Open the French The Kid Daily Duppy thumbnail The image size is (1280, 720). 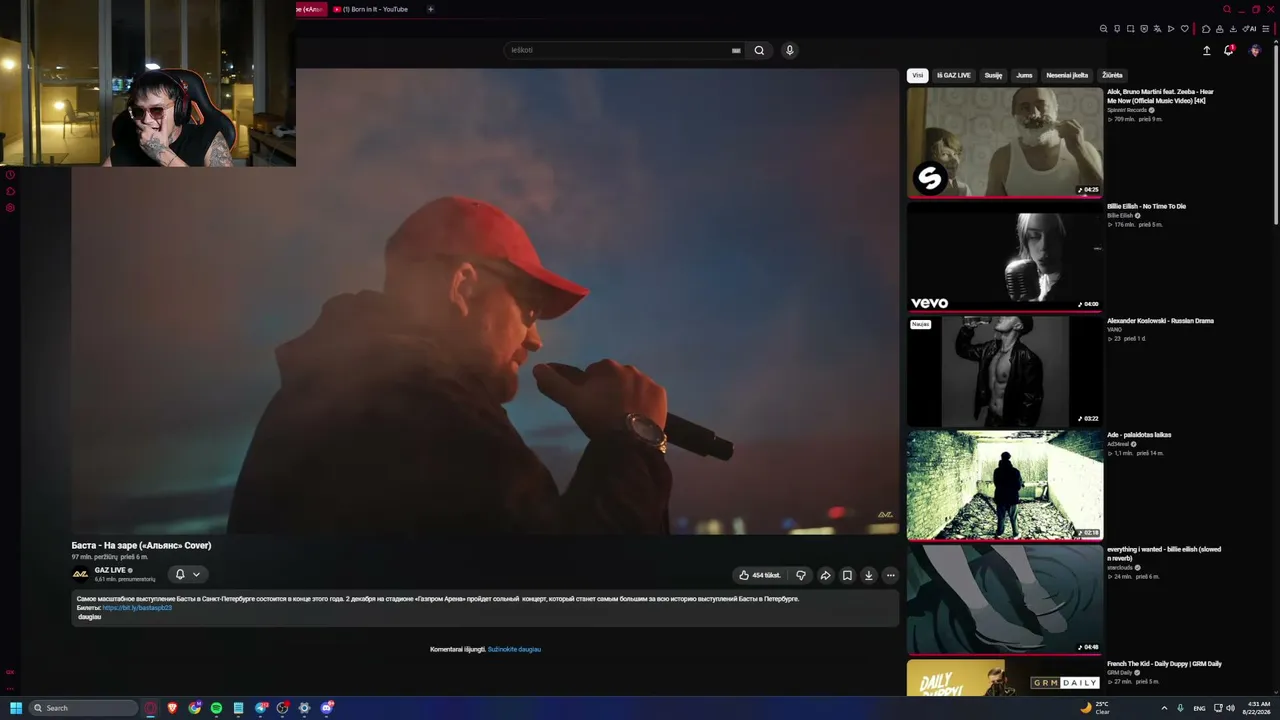coord(1005,678)
